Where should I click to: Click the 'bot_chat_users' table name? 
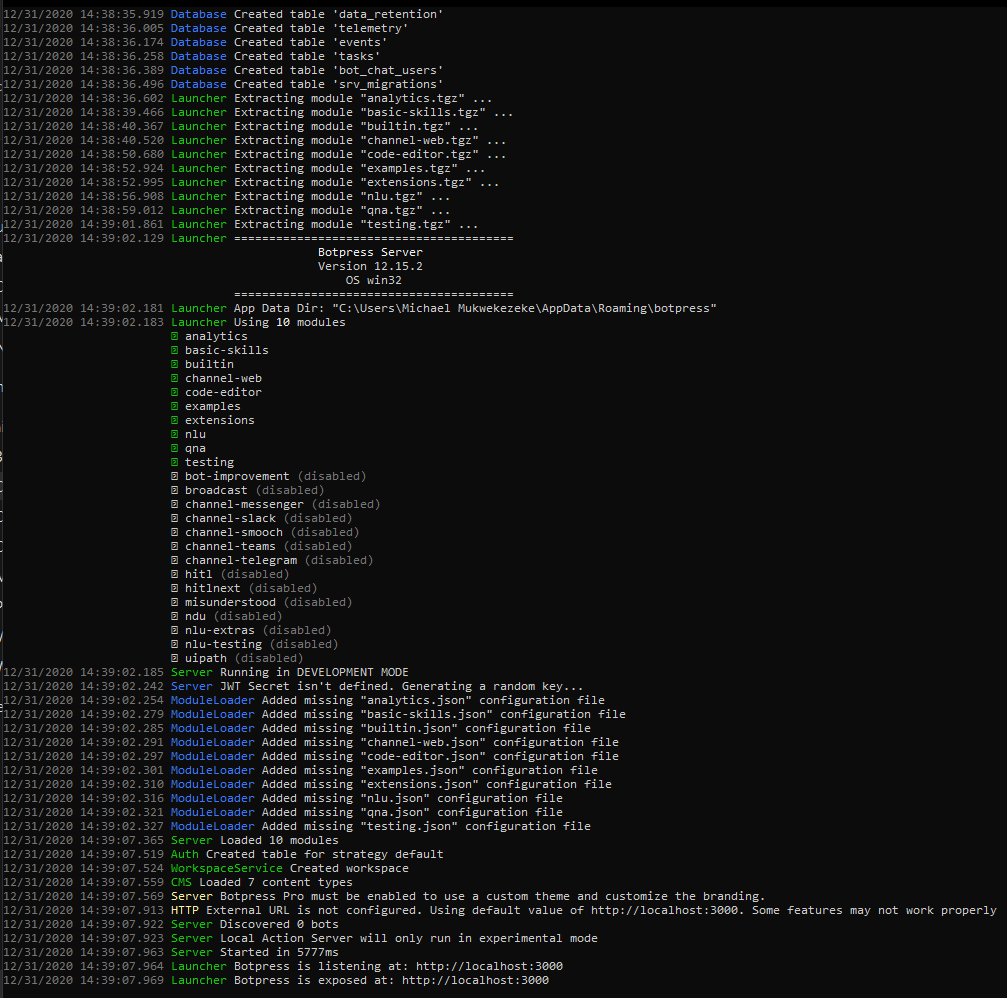point(388,70)
